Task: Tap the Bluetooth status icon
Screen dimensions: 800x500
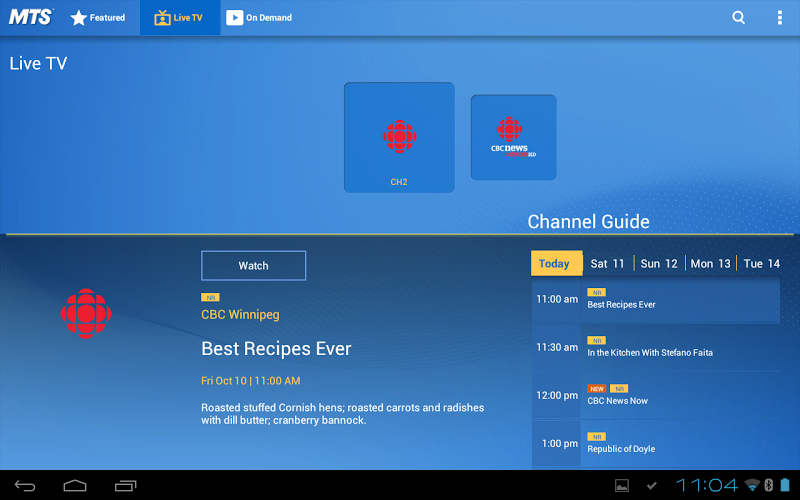Action: pyautogui.click(x=768, y=485)
